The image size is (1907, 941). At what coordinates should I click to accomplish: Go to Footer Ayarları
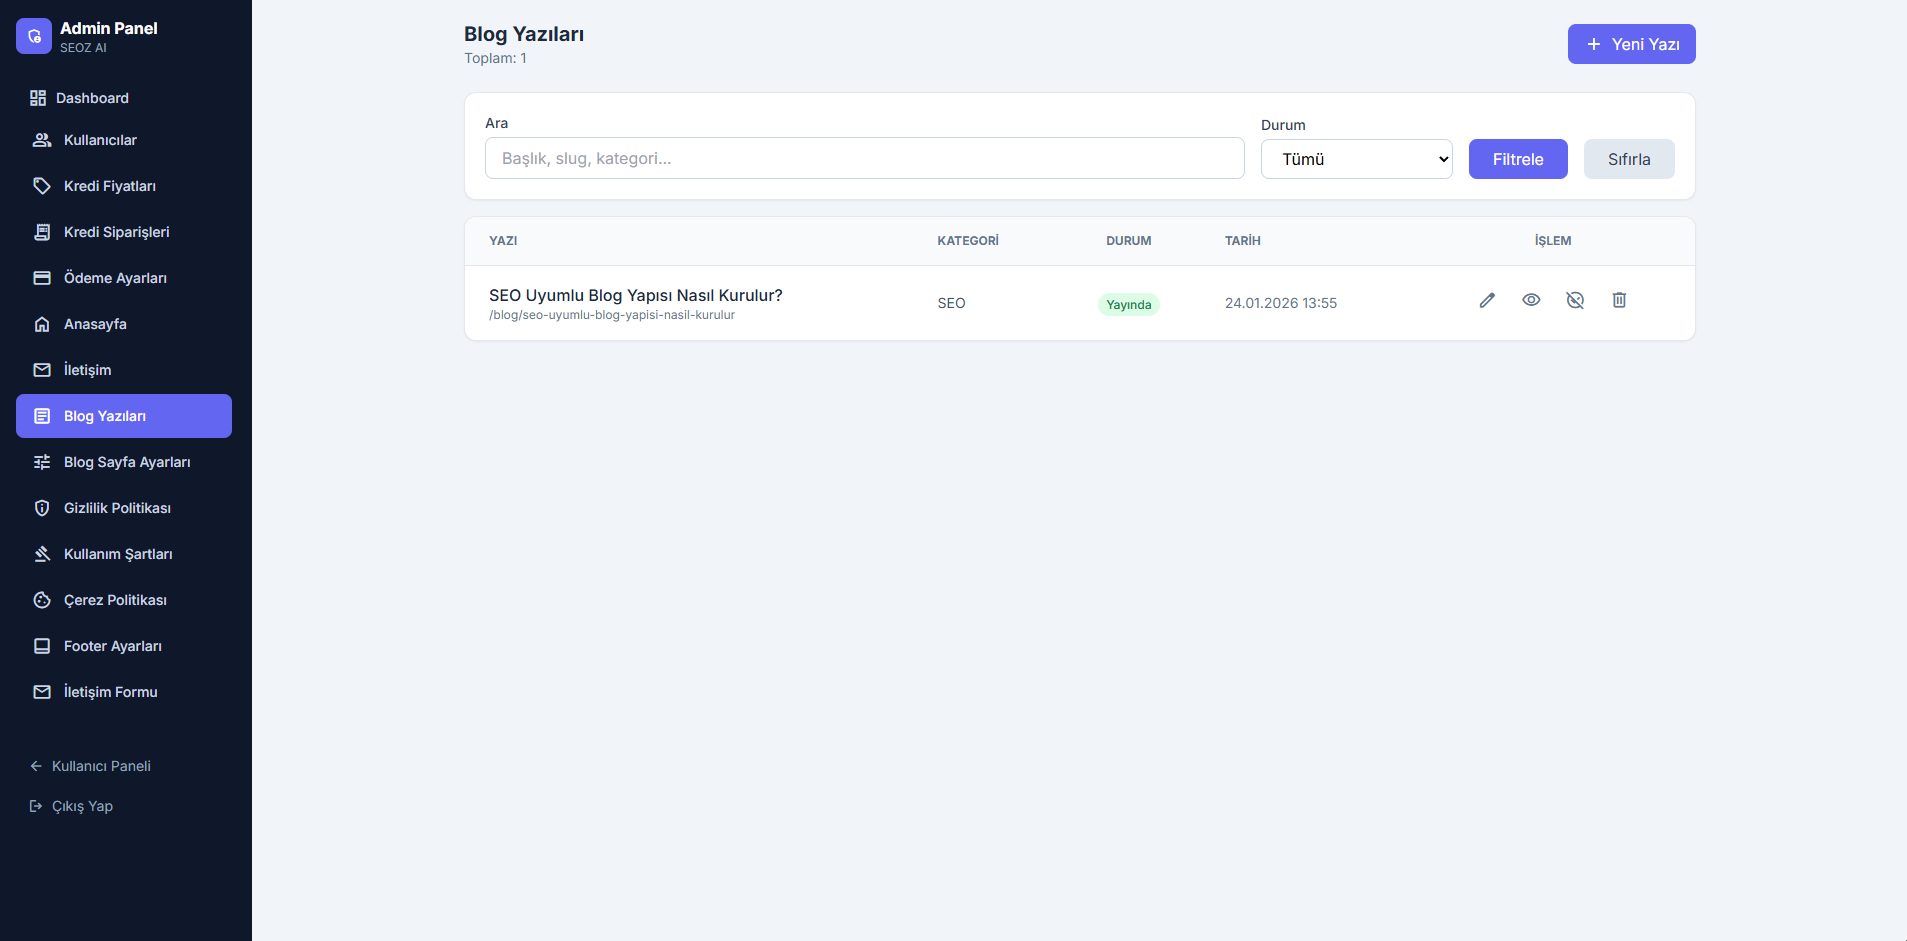coord(124,646)
